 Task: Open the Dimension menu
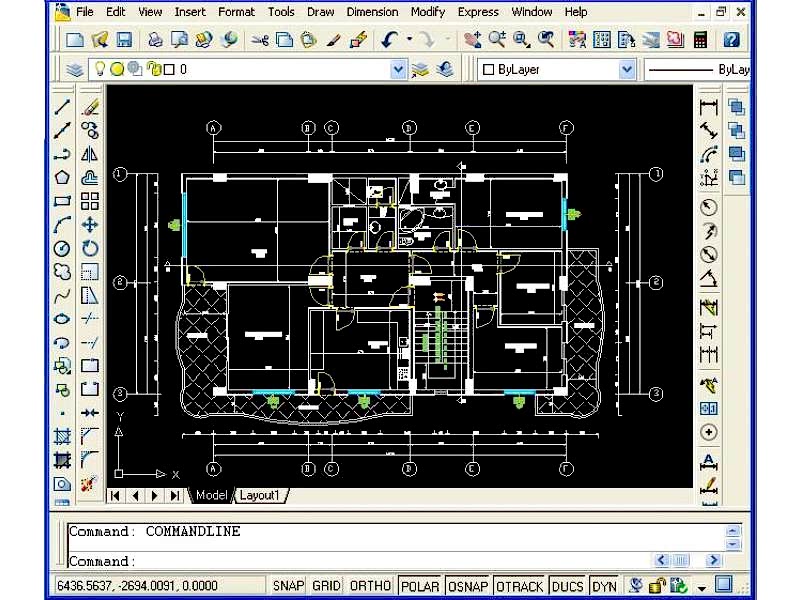point(372,12)
